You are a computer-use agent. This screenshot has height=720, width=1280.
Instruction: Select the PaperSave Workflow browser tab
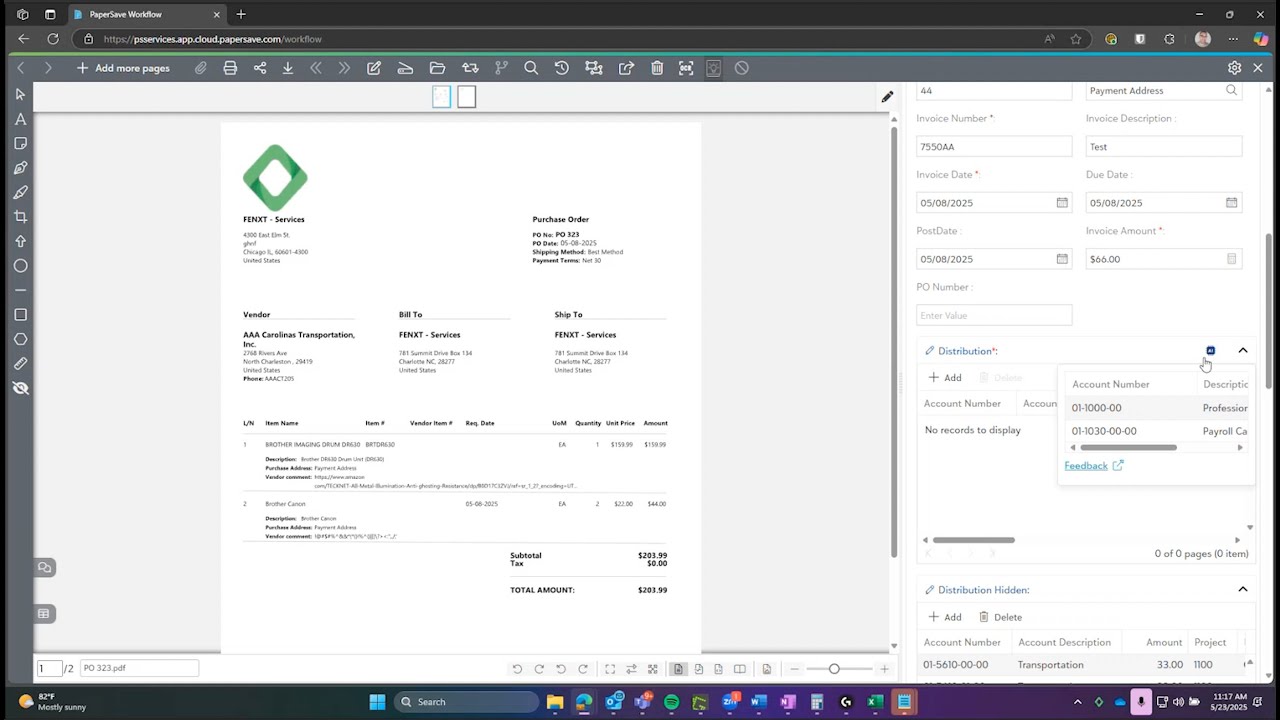tap(147, 14)
